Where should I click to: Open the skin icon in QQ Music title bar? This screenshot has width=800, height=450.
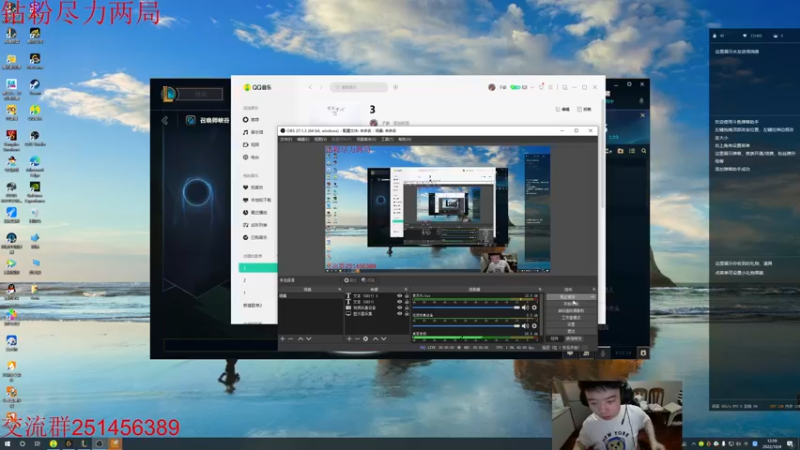(x=541, y=87)
